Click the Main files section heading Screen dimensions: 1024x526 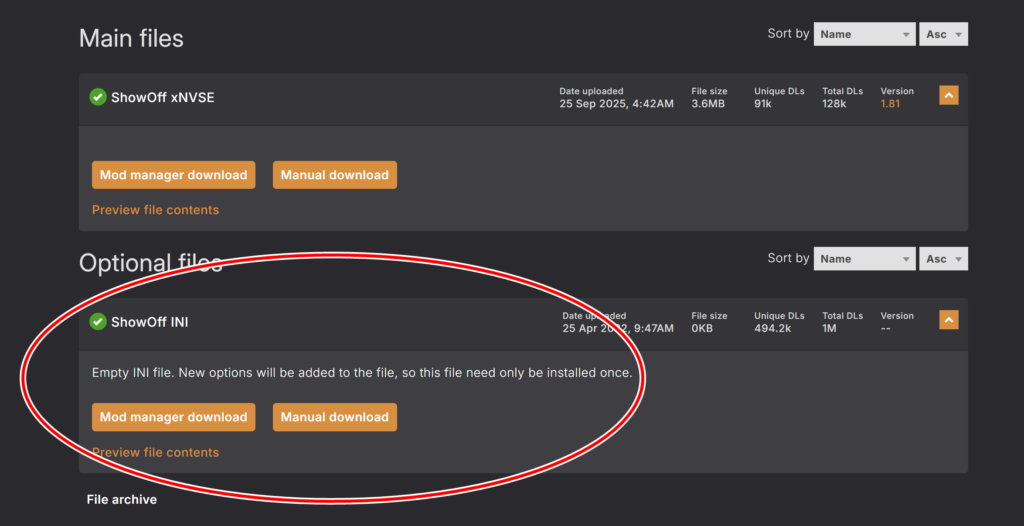tap(131, 39)
